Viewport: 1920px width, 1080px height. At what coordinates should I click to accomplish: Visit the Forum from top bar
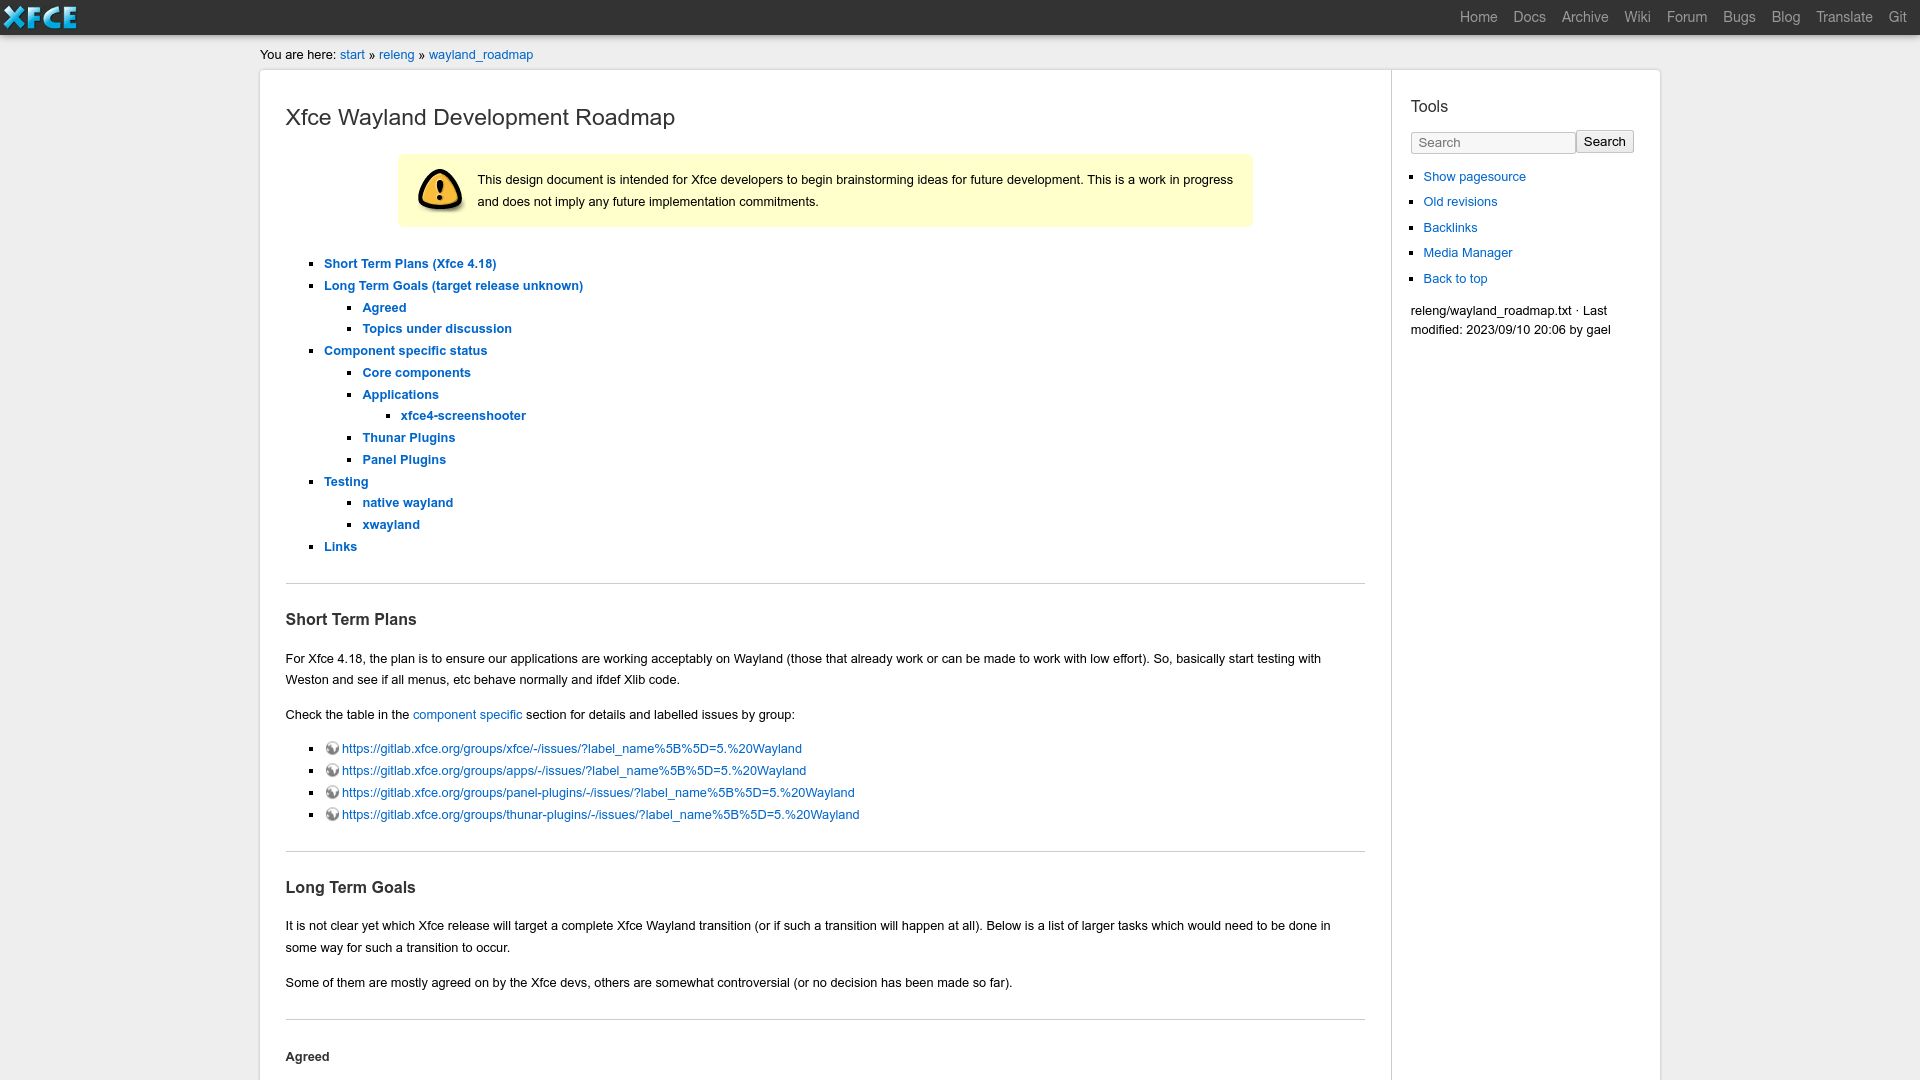[1686, 17]
